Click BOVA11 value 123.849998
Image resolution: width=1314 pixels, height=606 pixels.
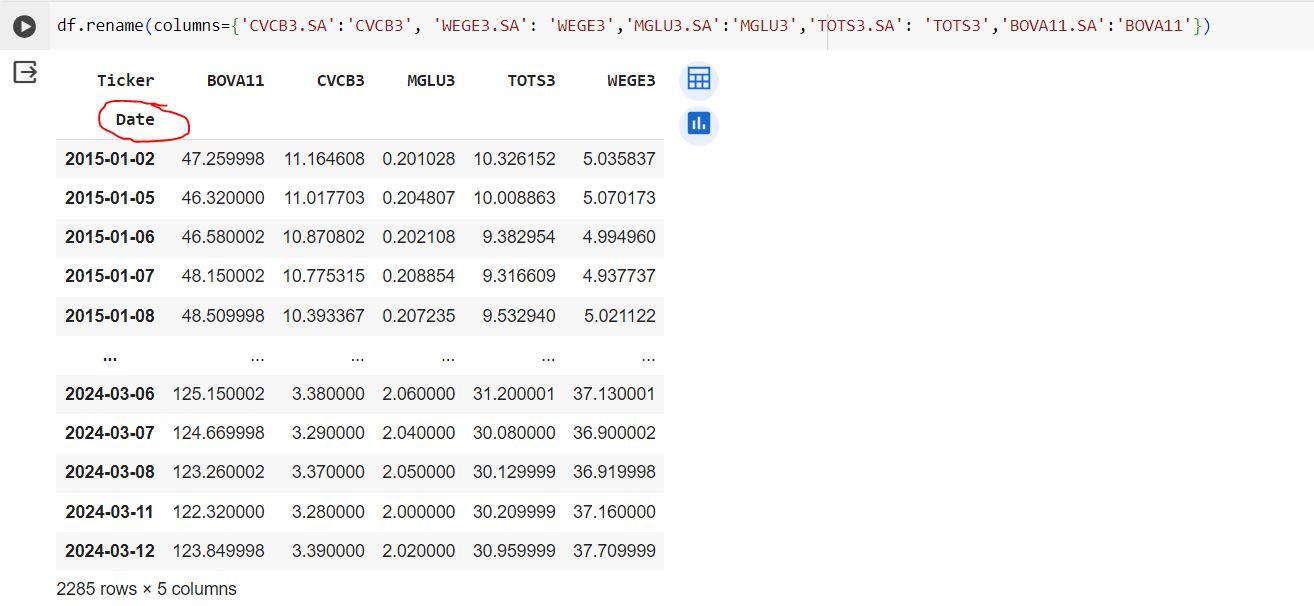pos(219,551)
